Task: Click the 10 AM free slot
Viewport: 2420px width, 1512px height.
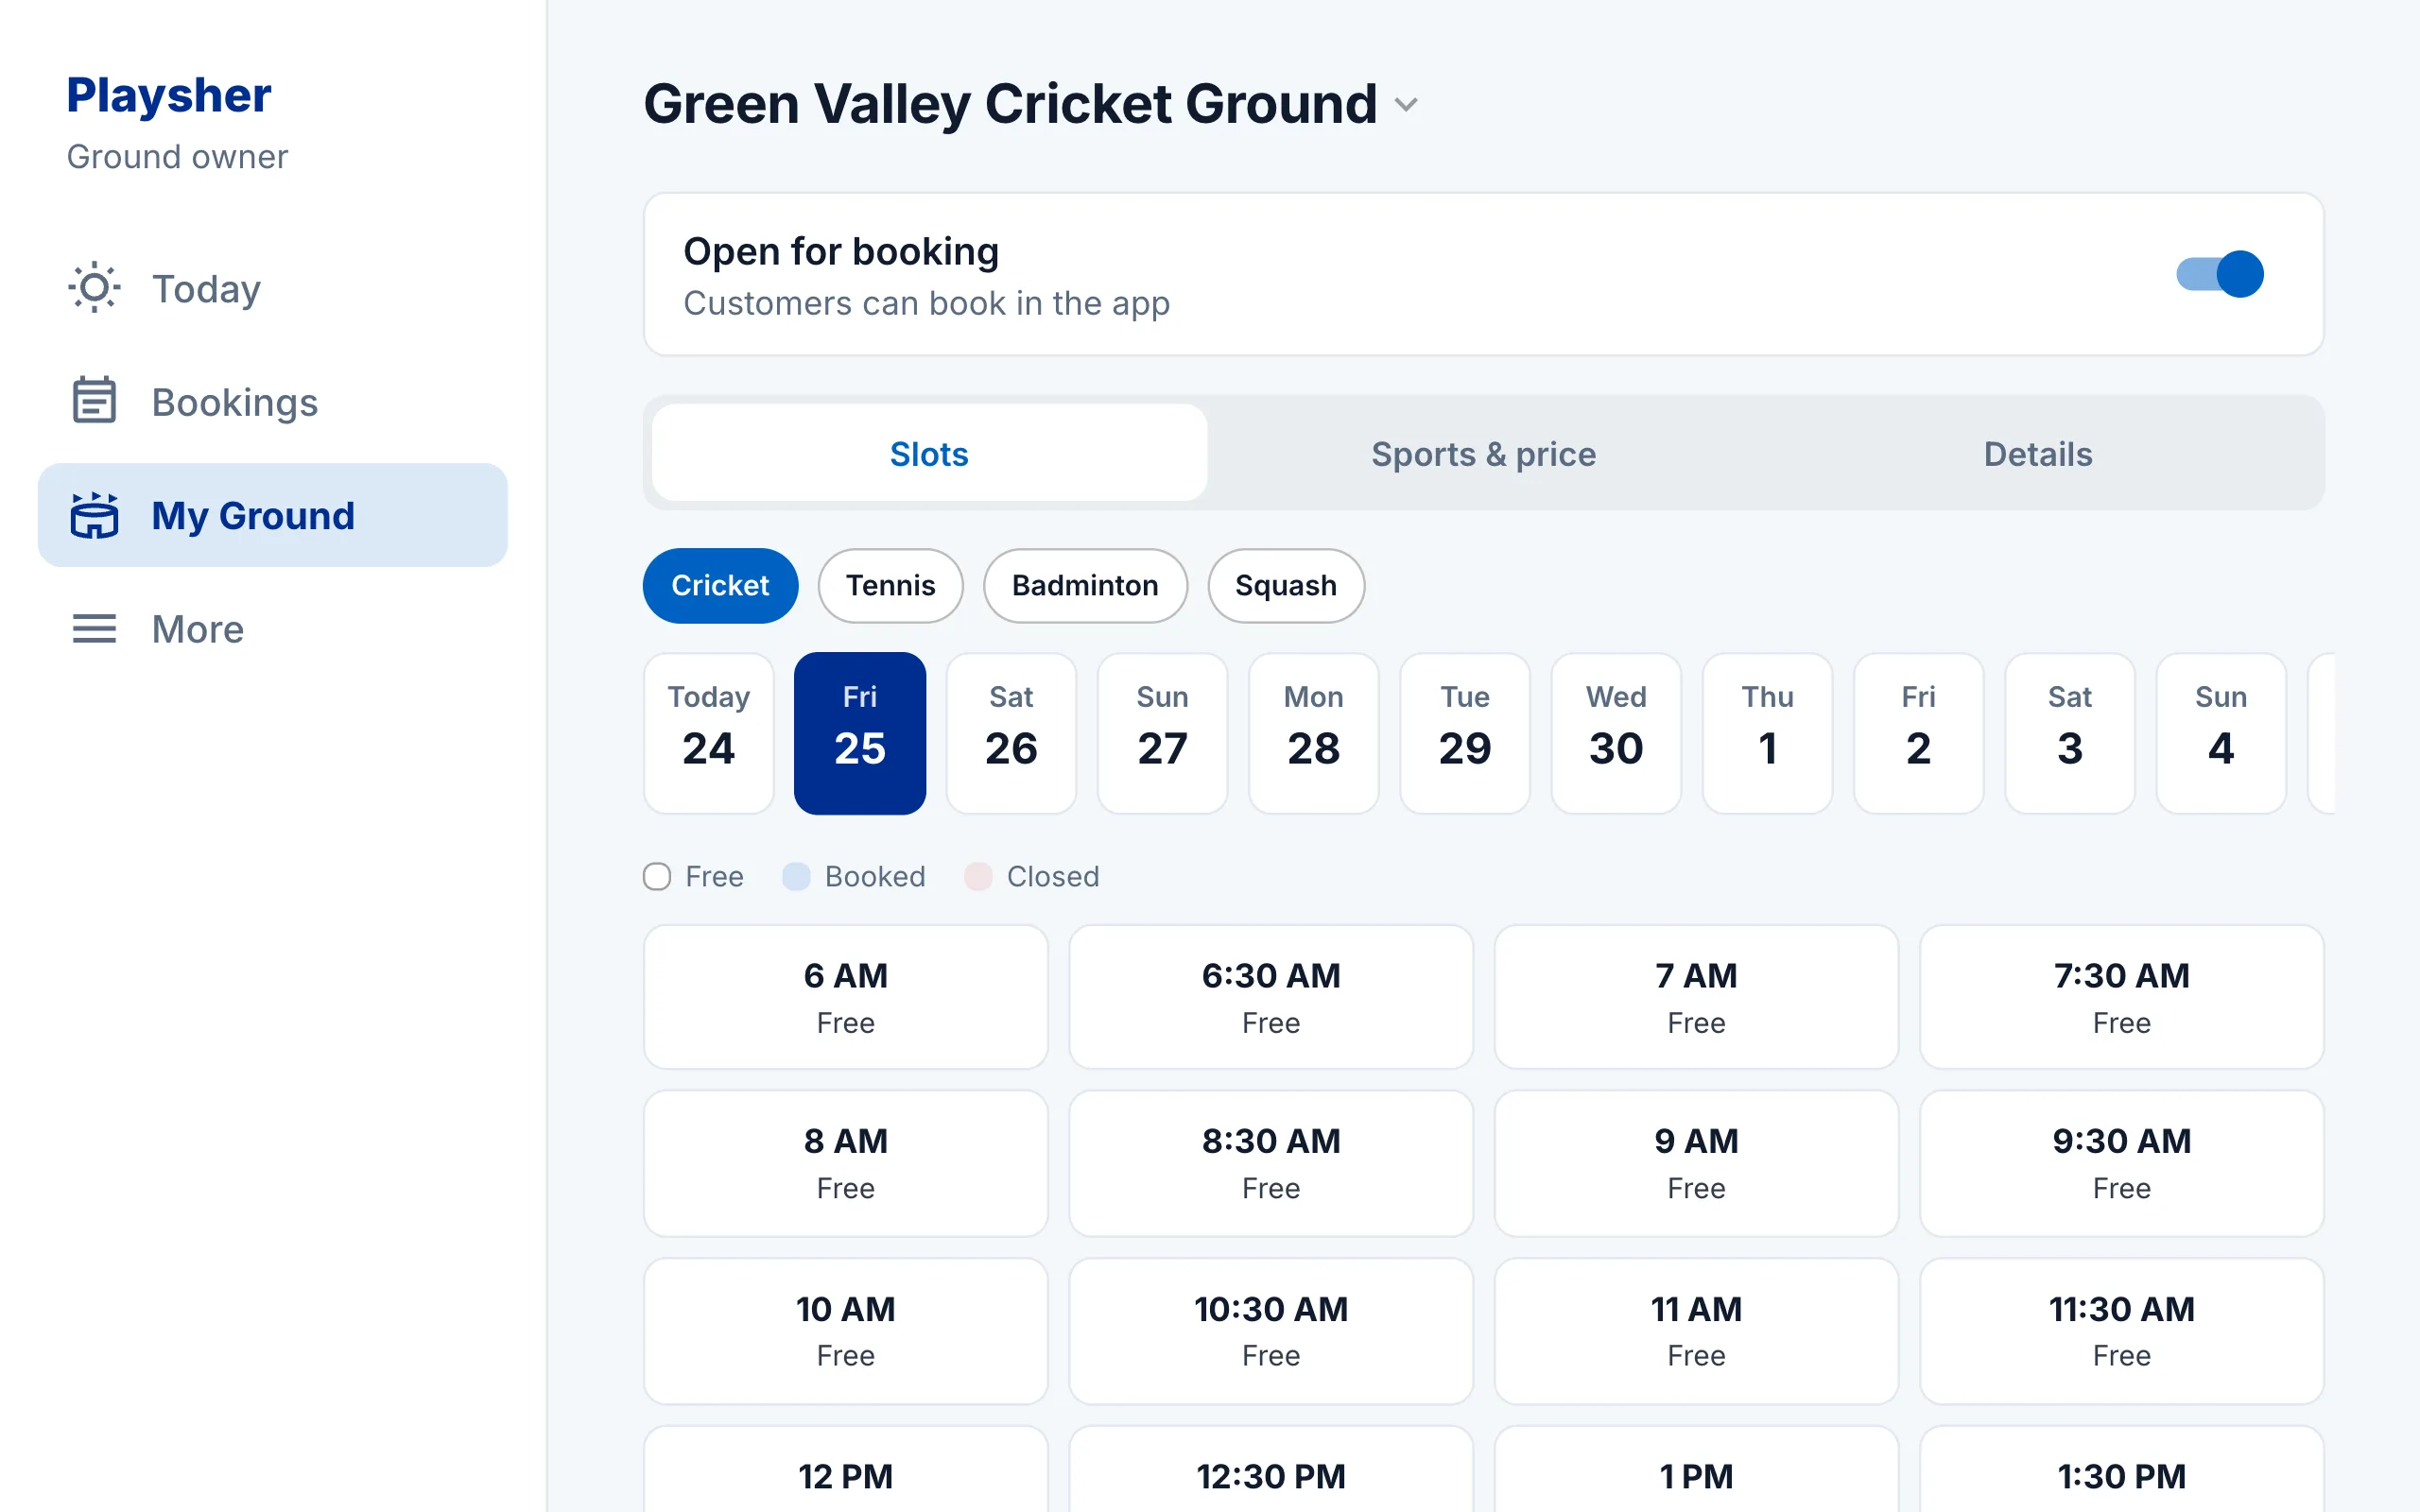Action: [846, 1331]
